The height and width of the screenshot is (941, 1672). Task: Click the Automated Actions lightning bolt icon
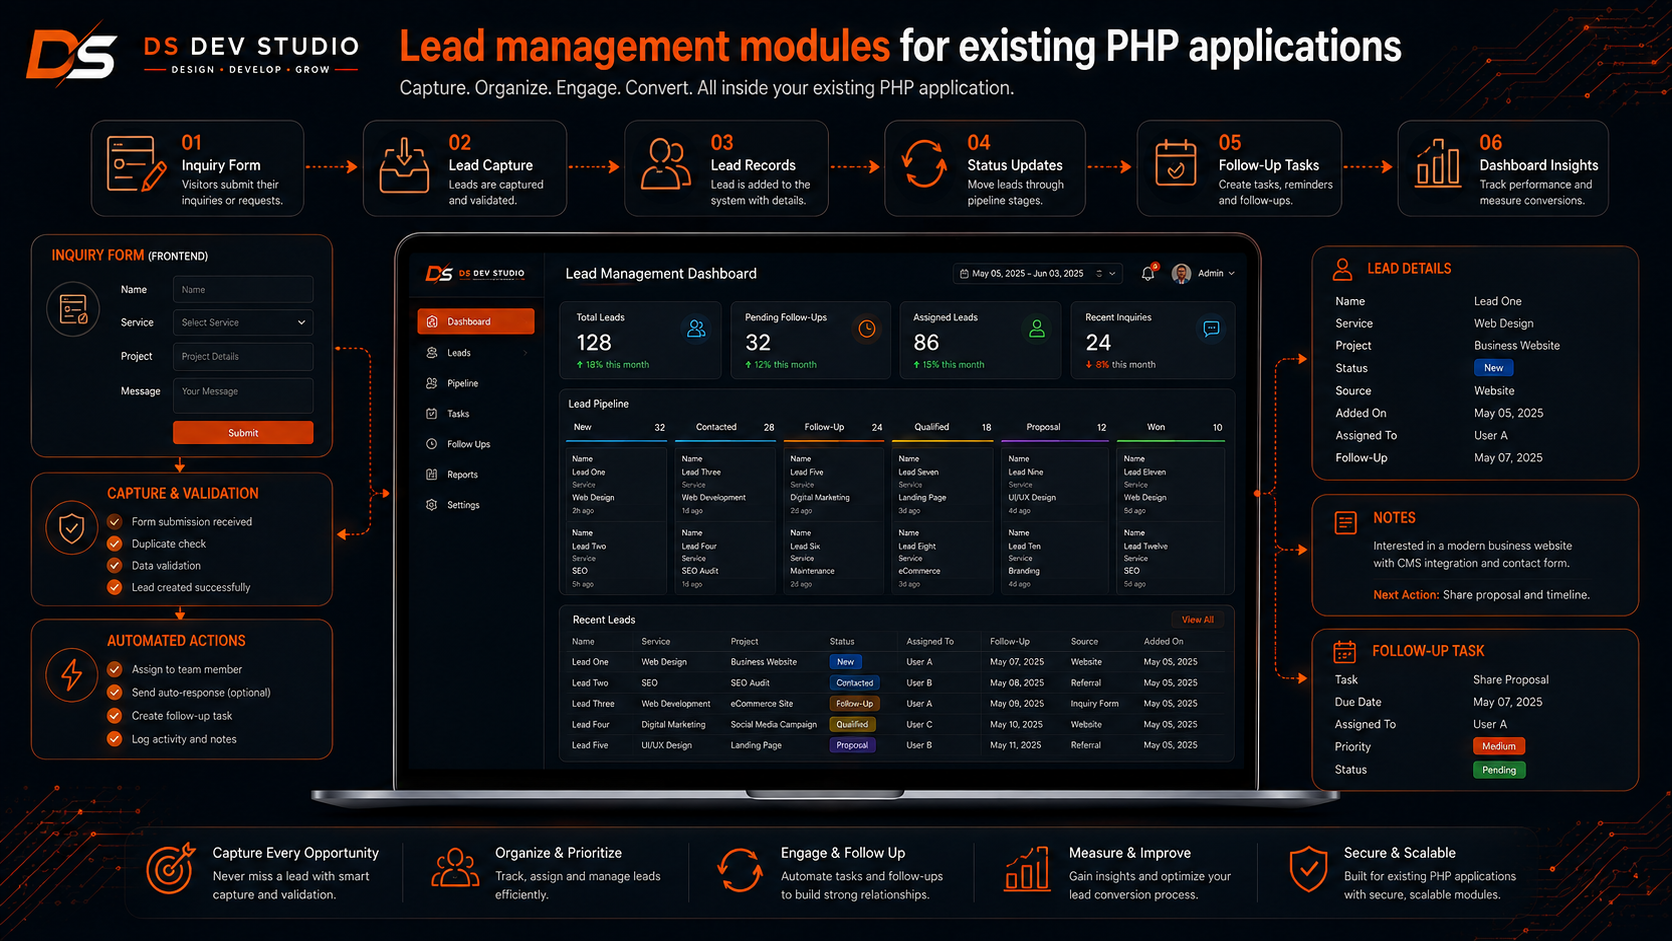pyautogui.click(x=72, y=675)
